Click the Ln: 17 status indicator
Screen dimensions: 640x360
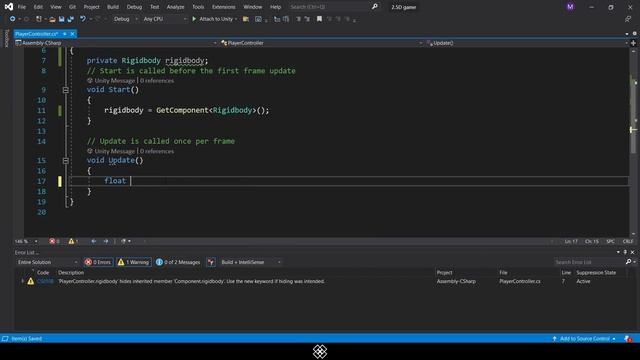coord(571,241)
